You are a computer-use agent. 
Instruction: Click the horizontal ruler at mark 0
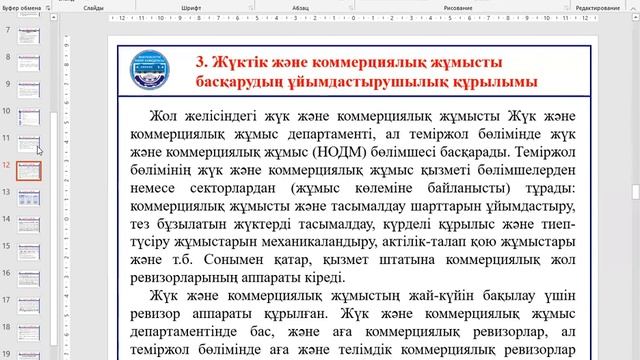tap(353, 18)
